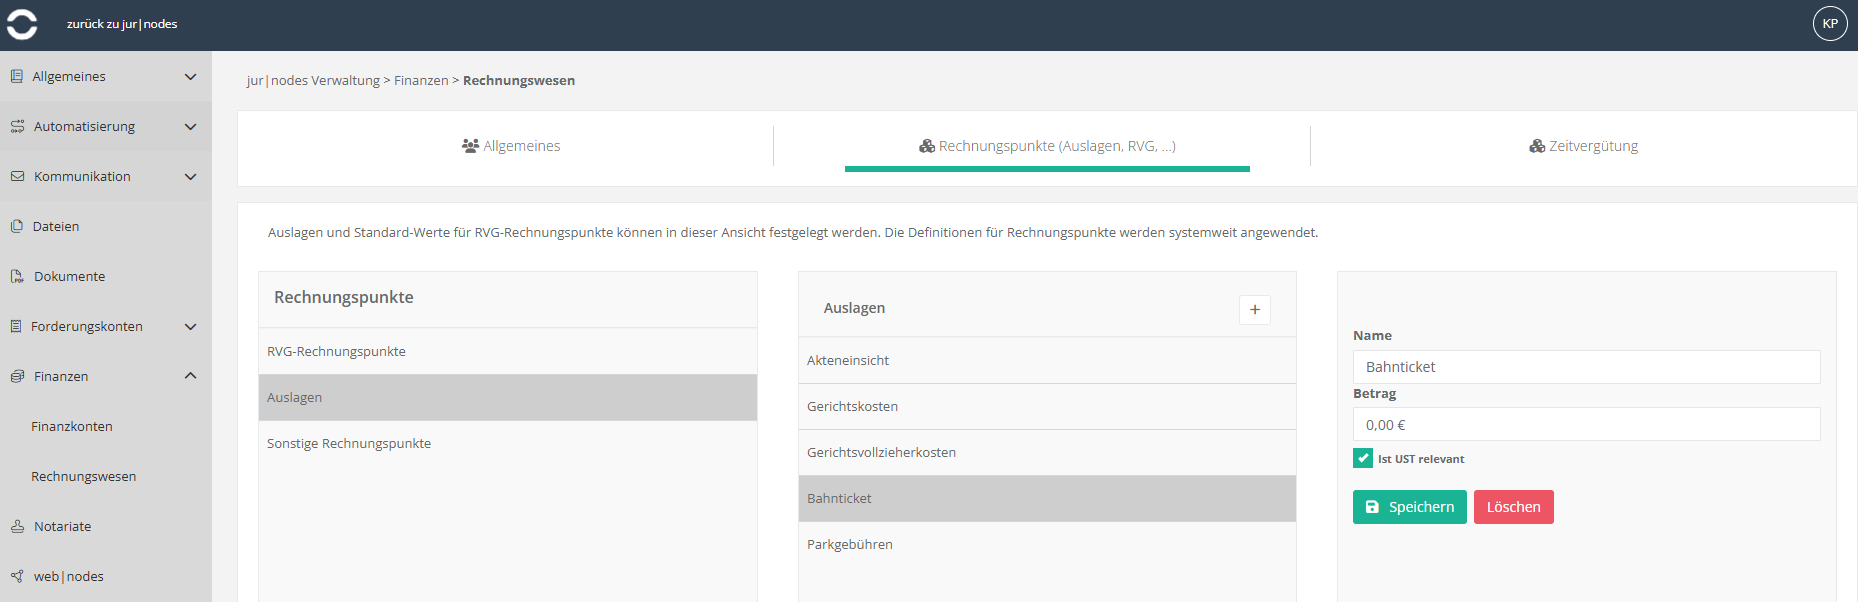Open Finanzkonten in the sidebar
Viewport: 1858px width, 602px height.
click(x=72, y=426)
